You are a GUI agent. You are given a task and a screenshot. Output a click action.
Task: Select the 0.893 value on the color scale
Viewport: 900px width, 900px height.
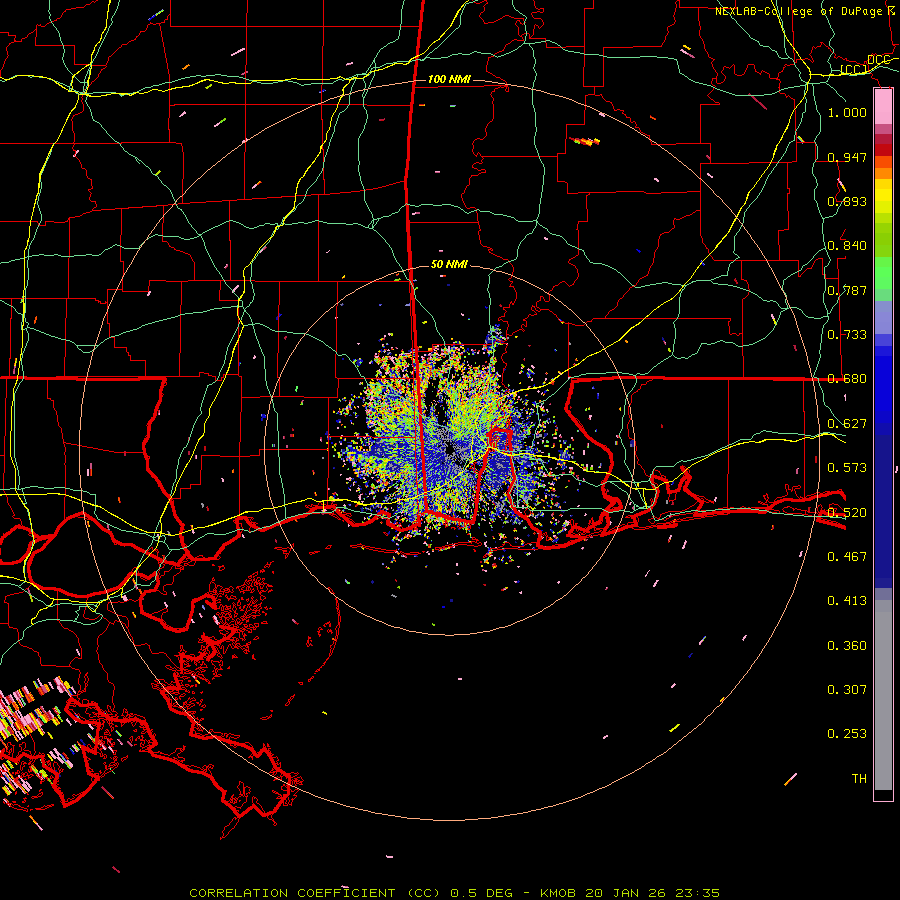point(847,201)
